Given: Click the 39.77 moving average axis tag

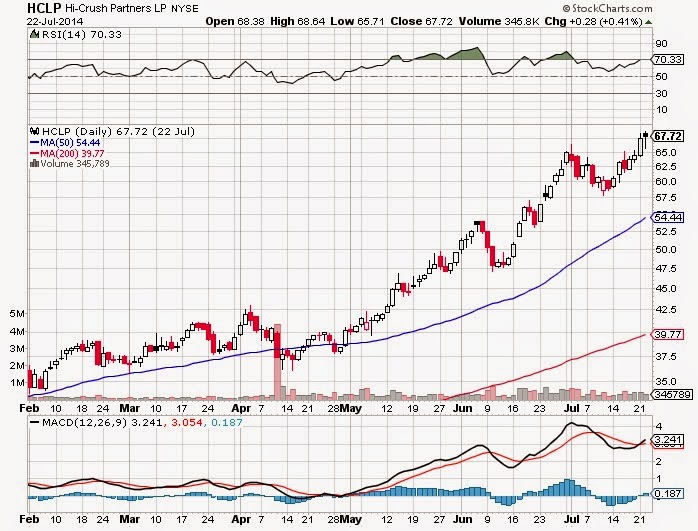Looking at the screenshot, I should point(667,334).
